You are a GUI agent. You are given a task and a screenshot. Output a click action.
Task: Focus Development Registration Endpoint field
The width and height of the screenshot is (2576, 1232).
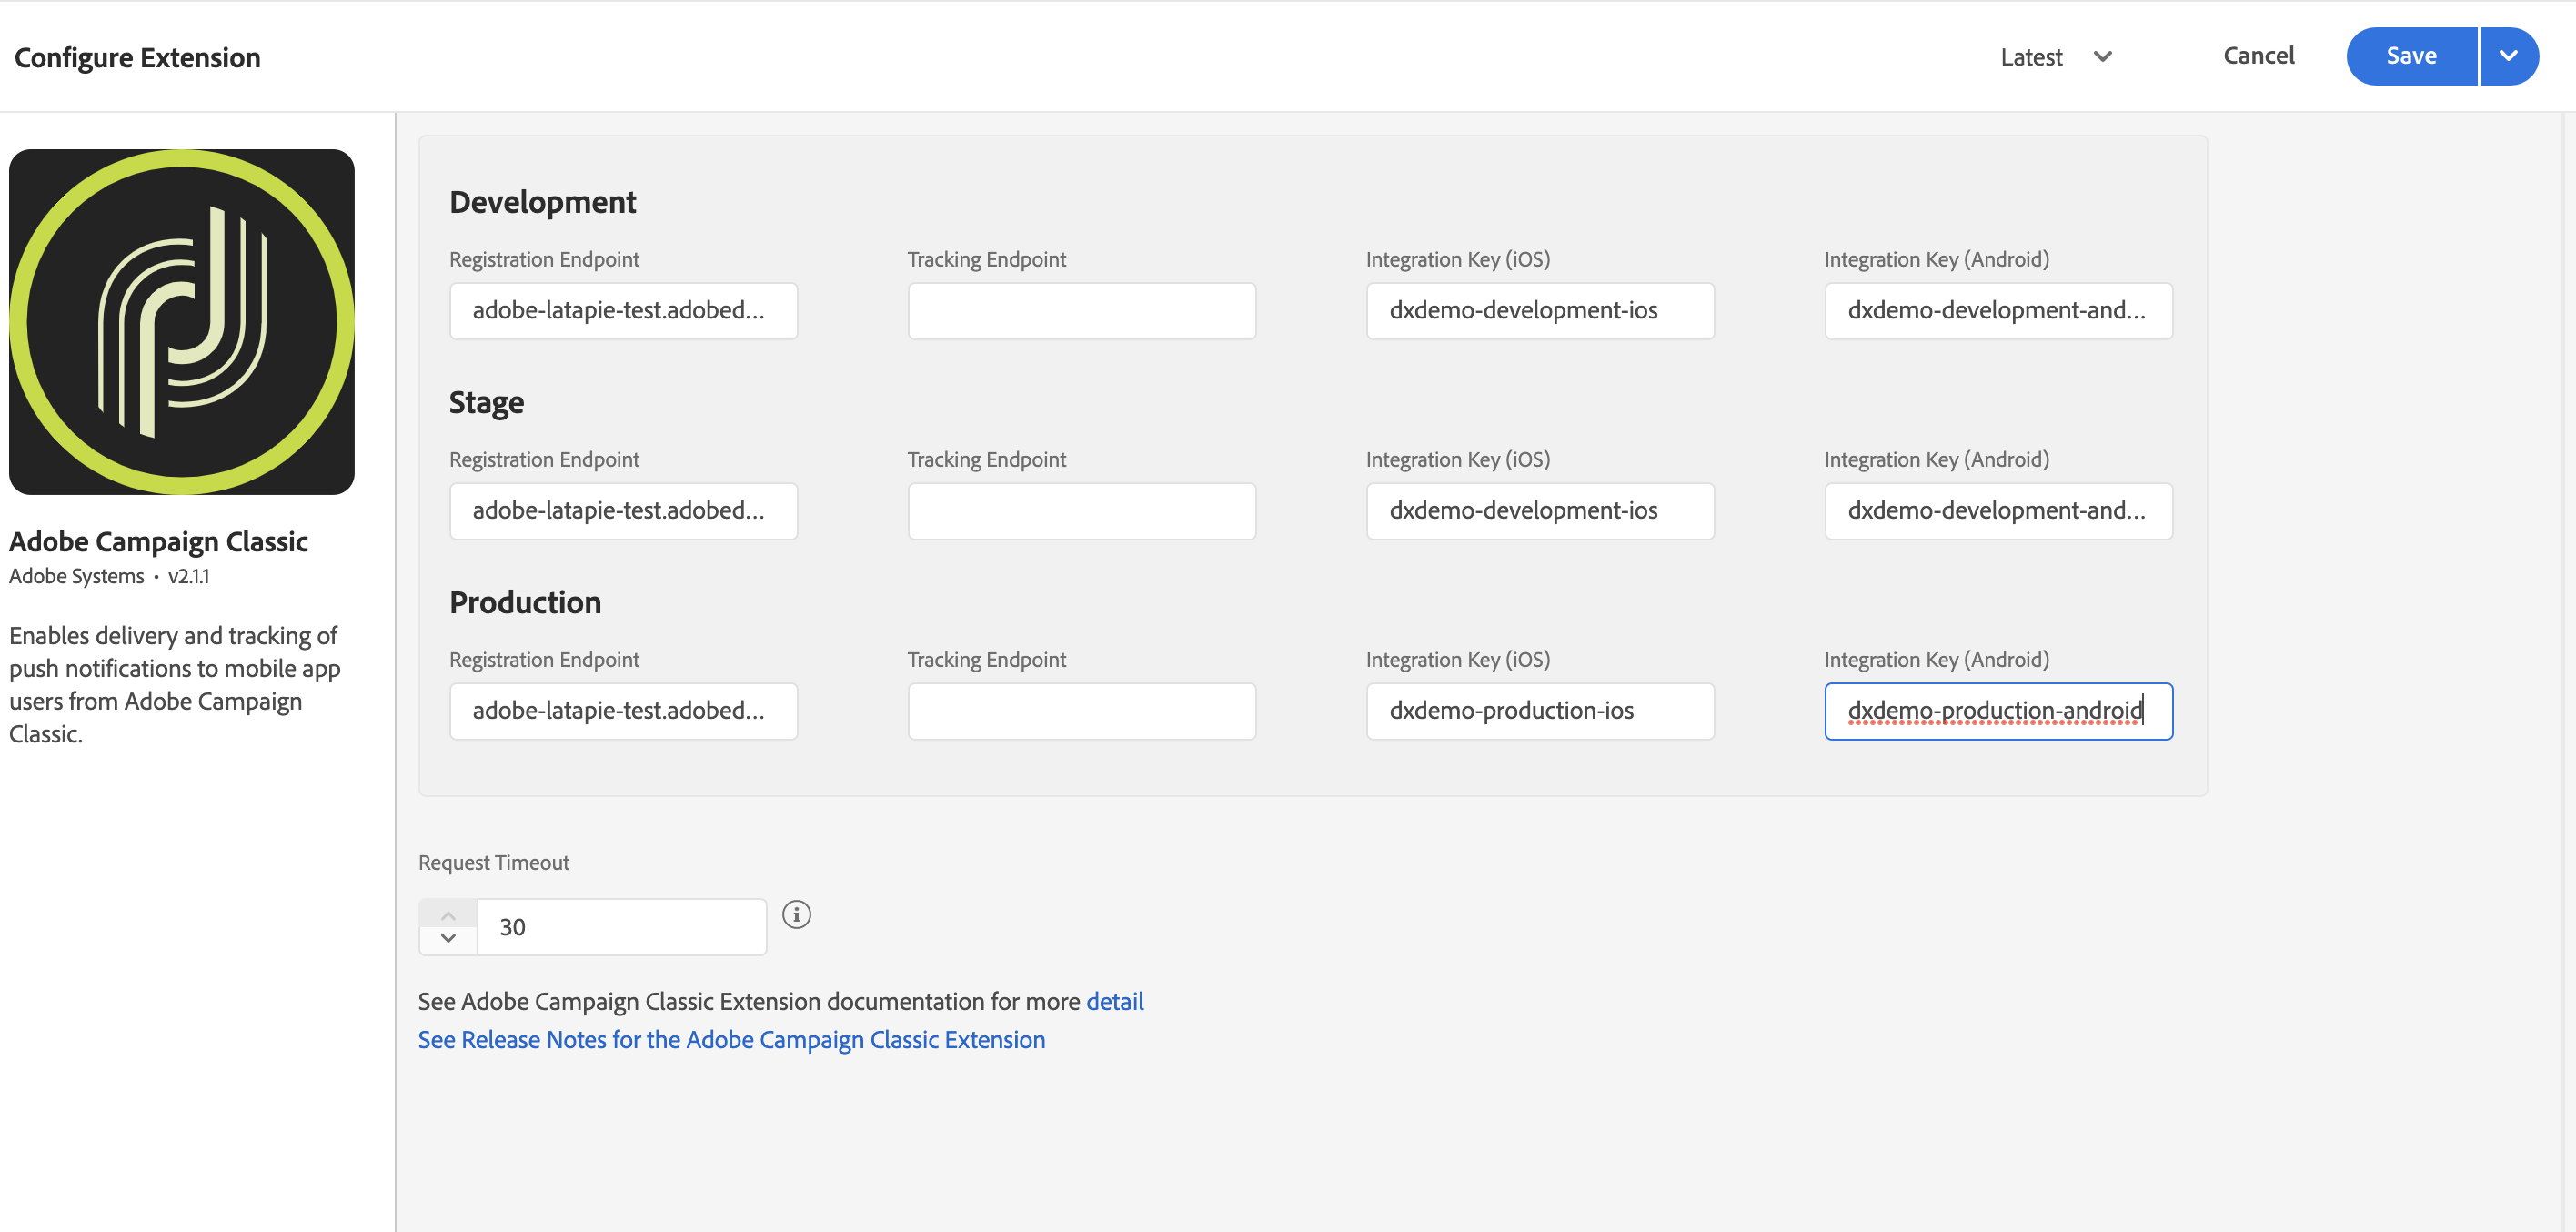point(624,311)
